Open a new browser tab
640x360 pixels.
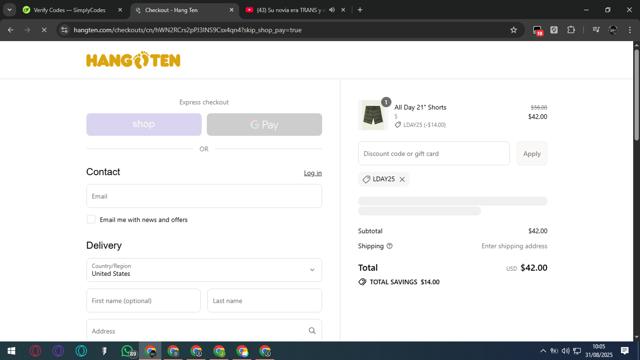pyautogui.click(x=360, y=10)
